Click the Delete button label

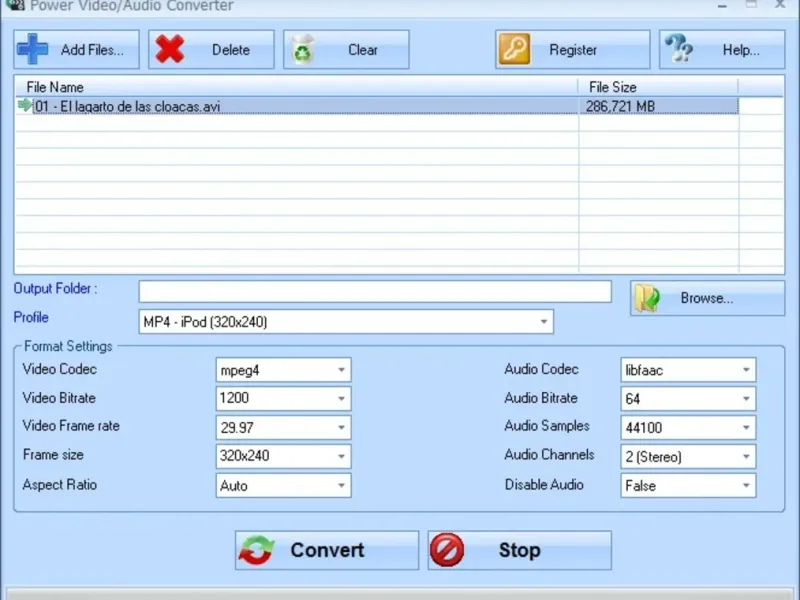click(231, 50)
